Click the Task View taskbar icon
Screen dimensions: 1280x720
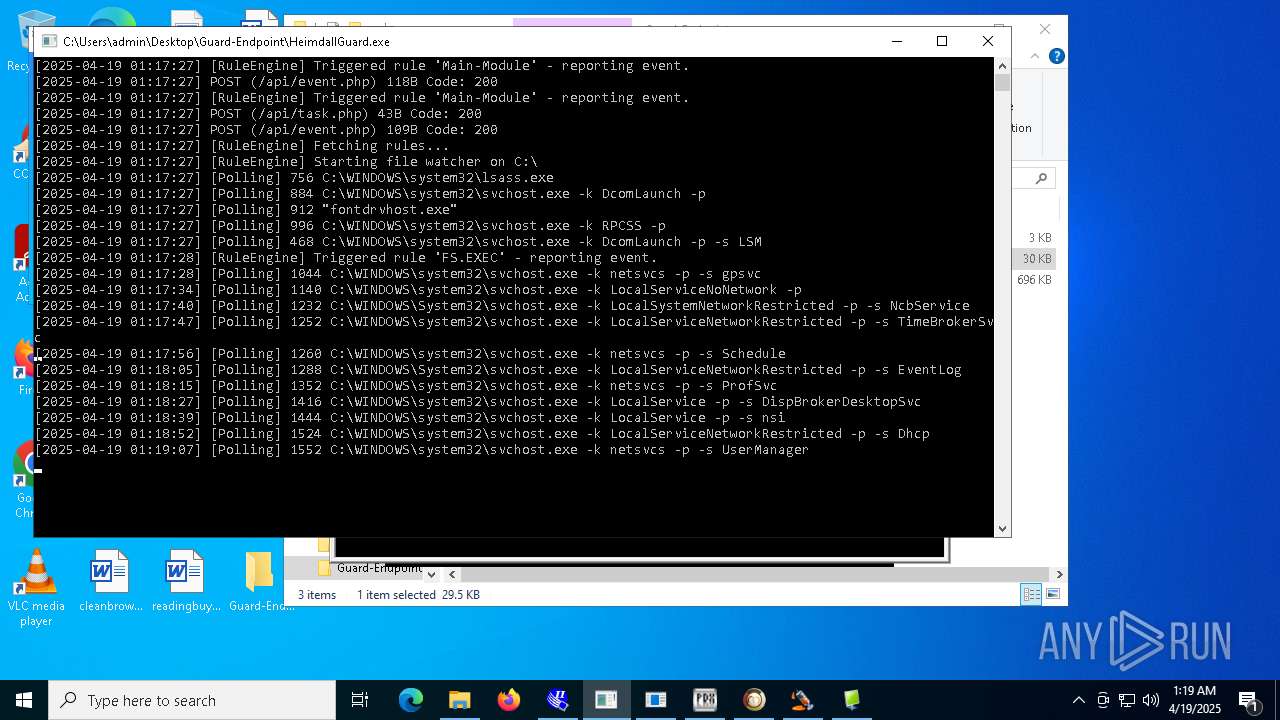[x=360, y=700]
